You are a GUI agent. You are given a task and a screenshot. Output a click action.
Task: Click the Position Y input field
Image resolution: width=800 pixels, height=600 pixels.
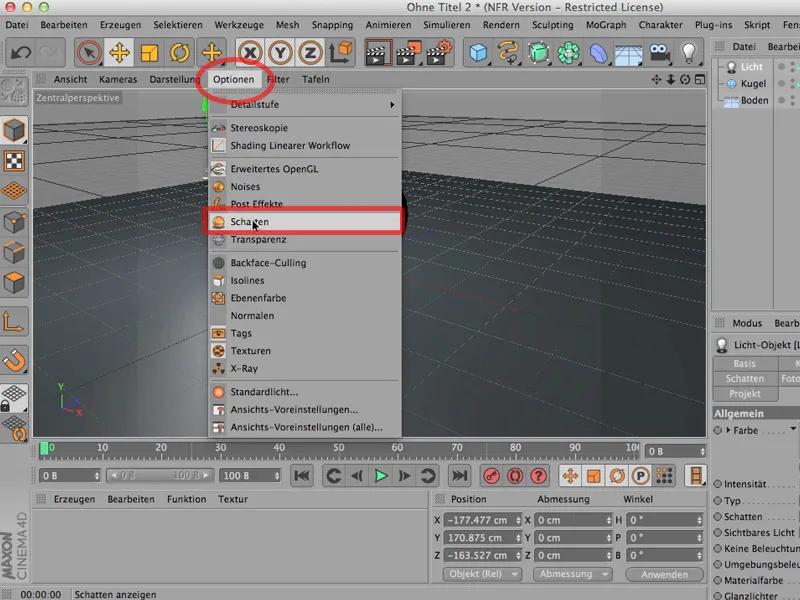[x=482, y=538]
